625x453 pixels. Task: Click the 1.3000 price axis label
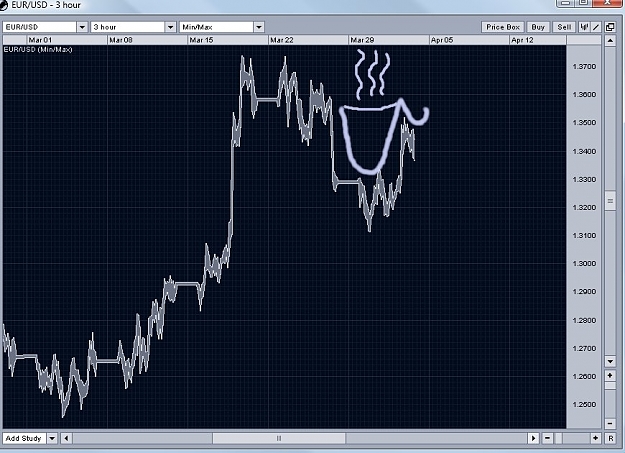[x=584, y=264]
